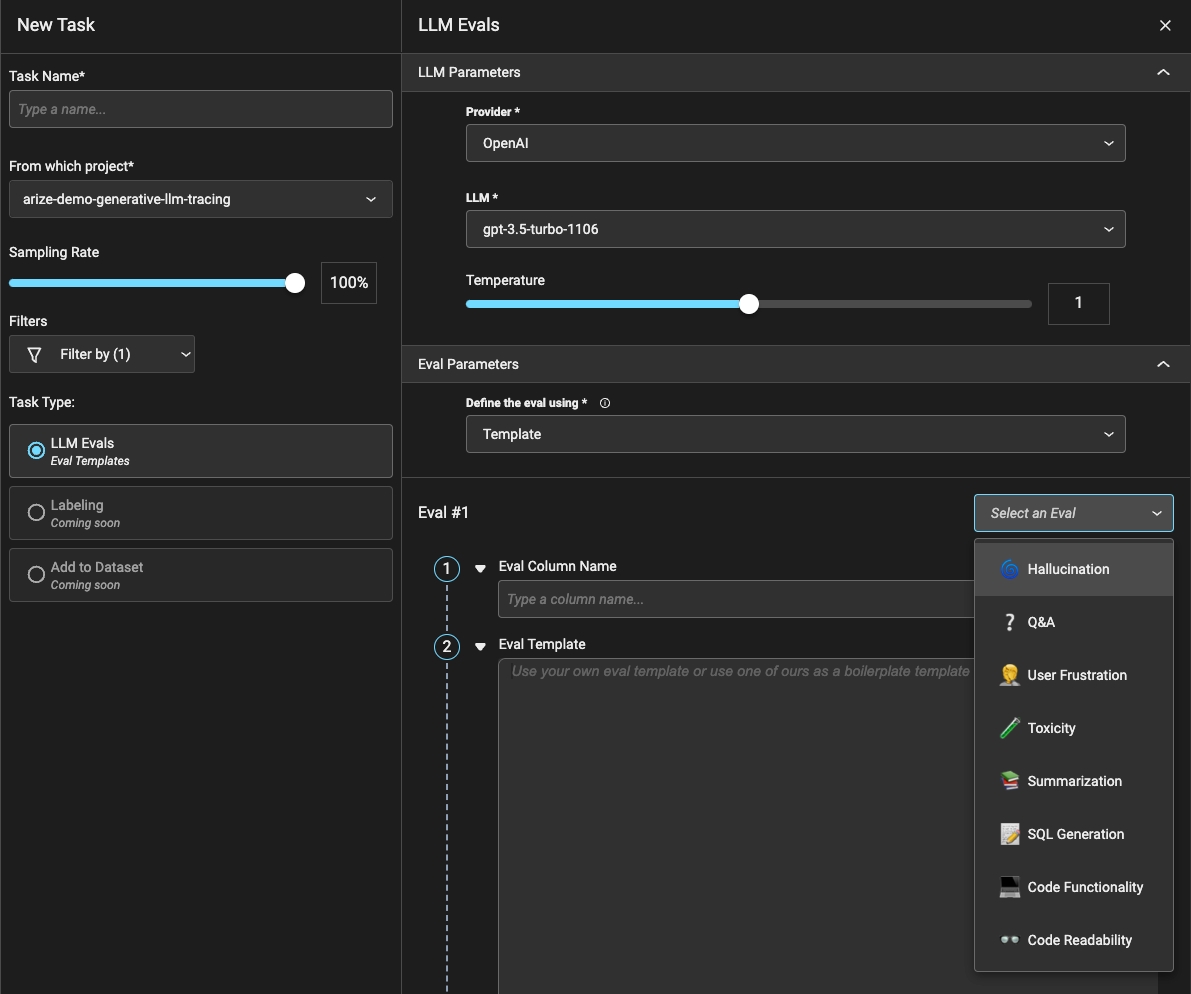Click the Hallucination swirl icon

1009,569
